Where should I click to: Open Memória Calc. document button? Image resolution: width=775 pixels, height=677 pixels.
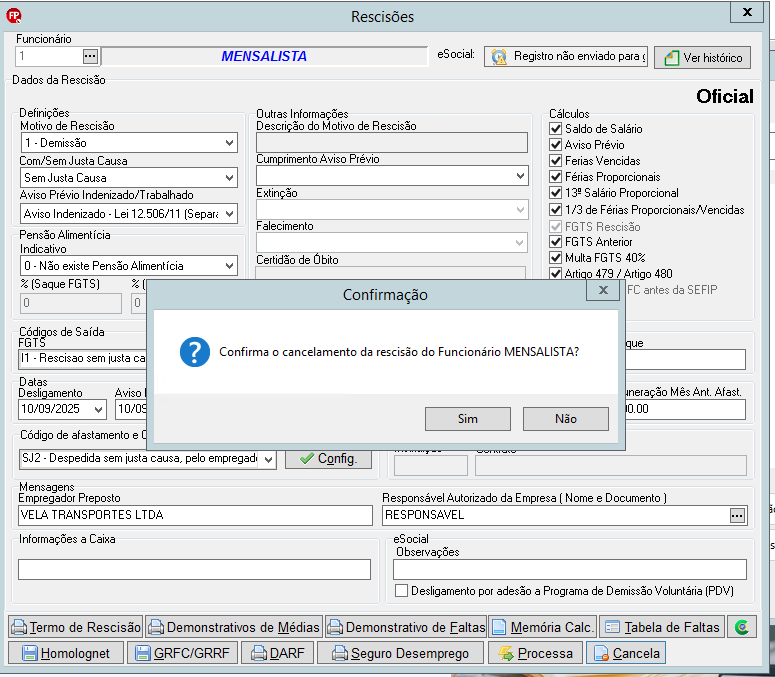click(543, 627)
